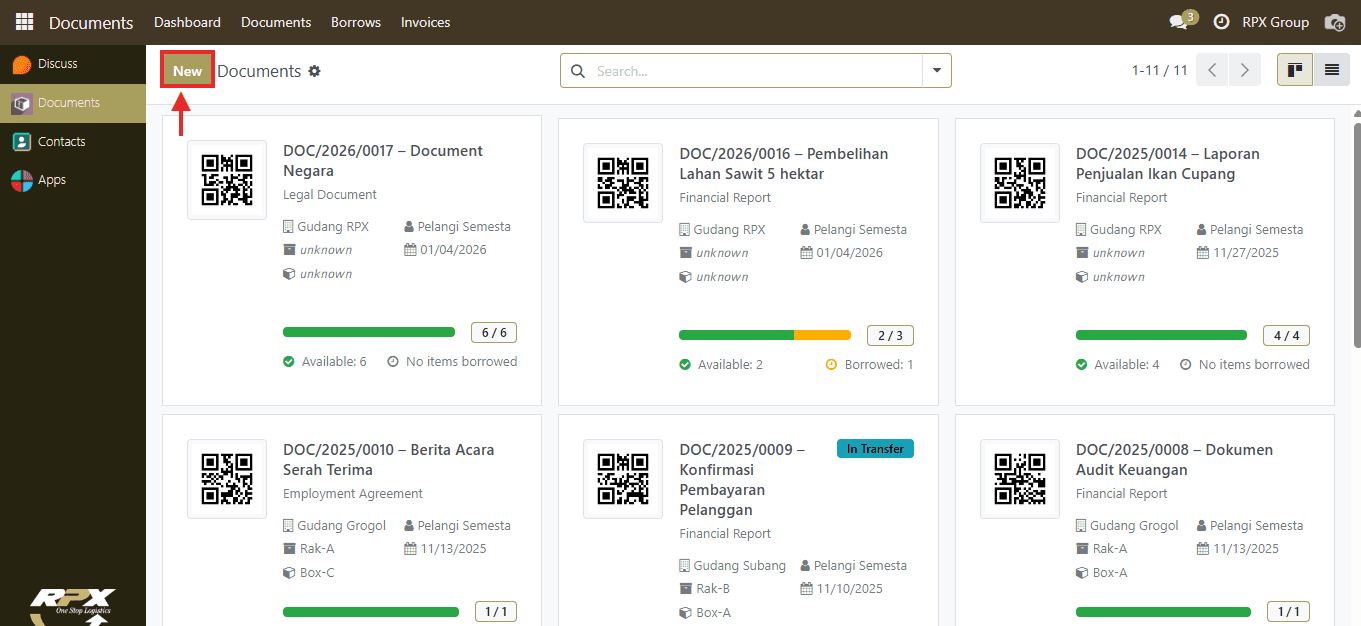
Task: Open Dashboard menu
Action: point(188,22)
